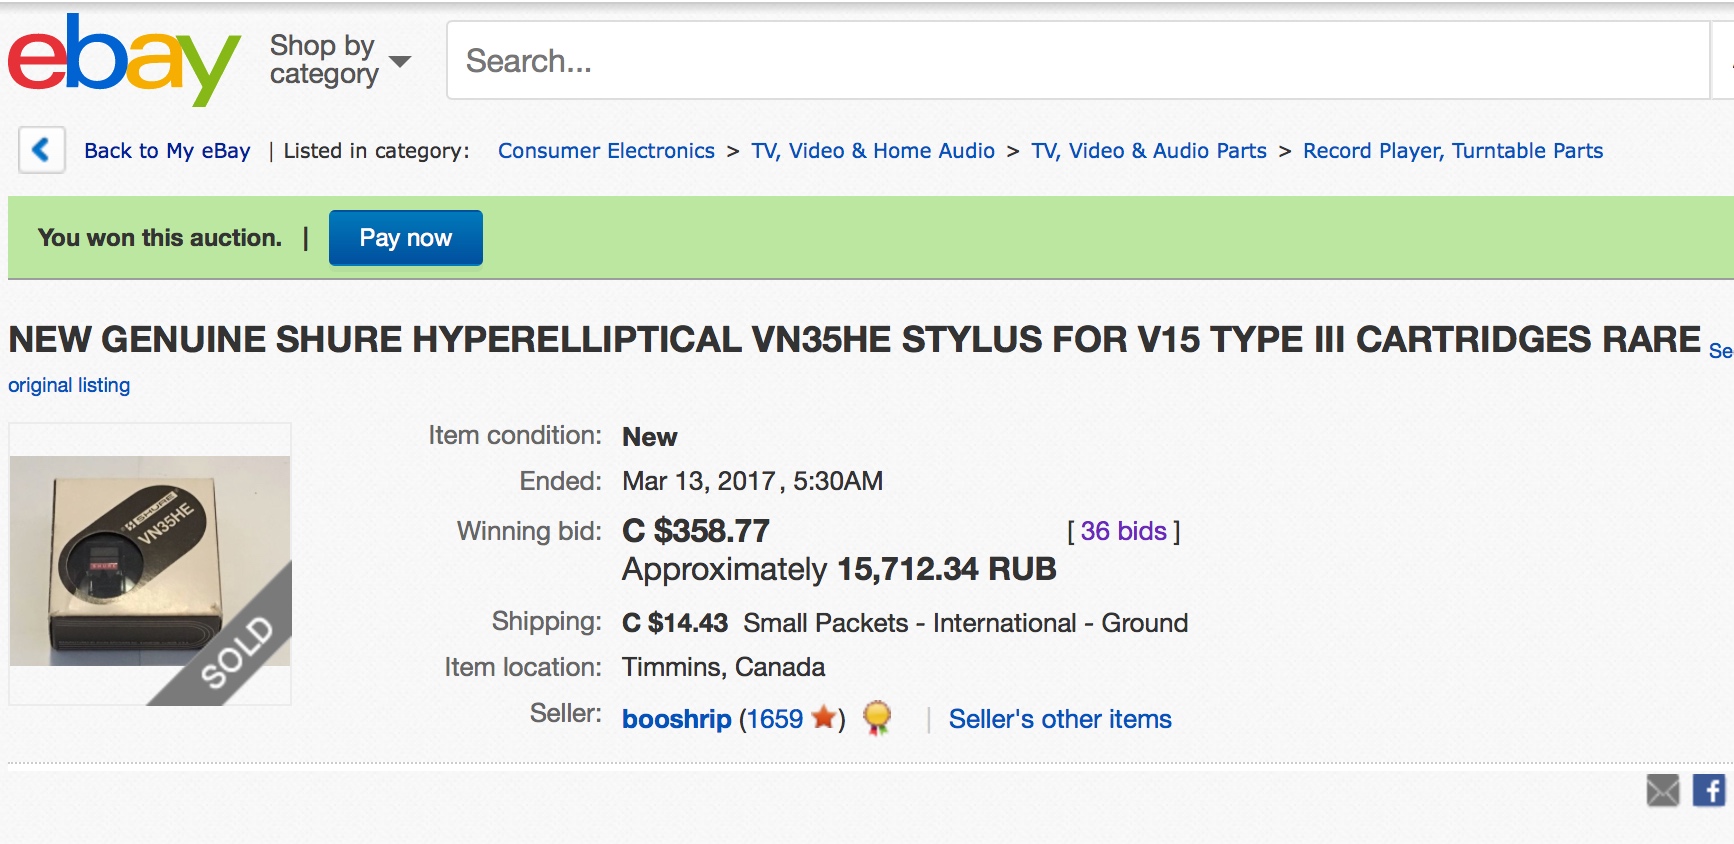View Seller's other items
The width and height of the screenshot is (1734, 844).
(x=1060, y=719)
